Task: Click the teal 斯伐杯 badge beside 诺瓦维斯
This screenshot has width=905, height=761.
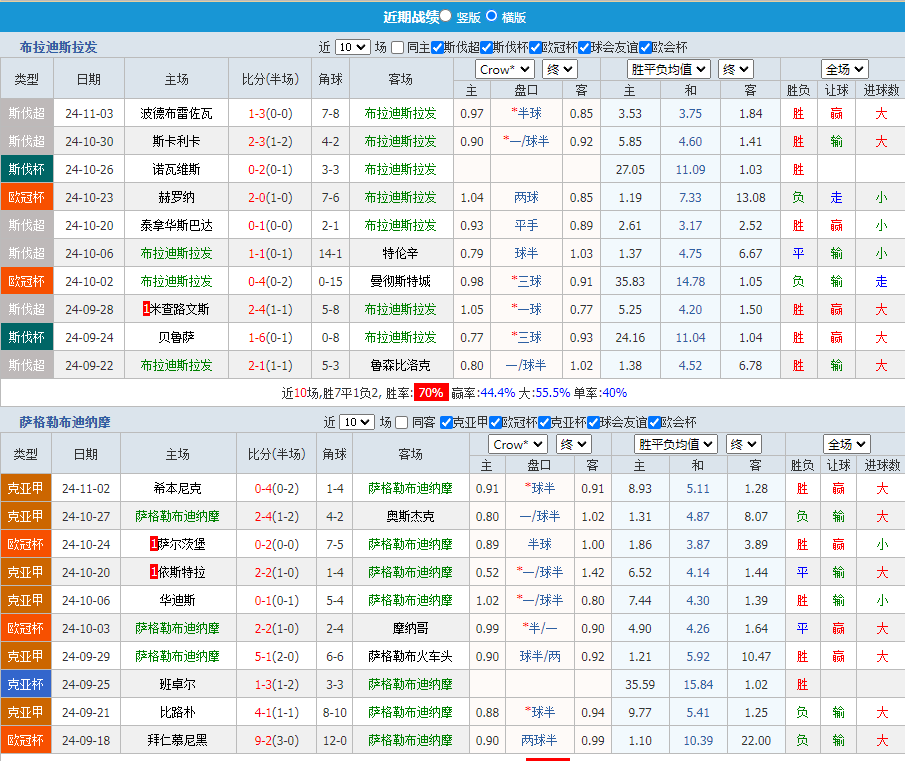Action: tap(27, 169)
